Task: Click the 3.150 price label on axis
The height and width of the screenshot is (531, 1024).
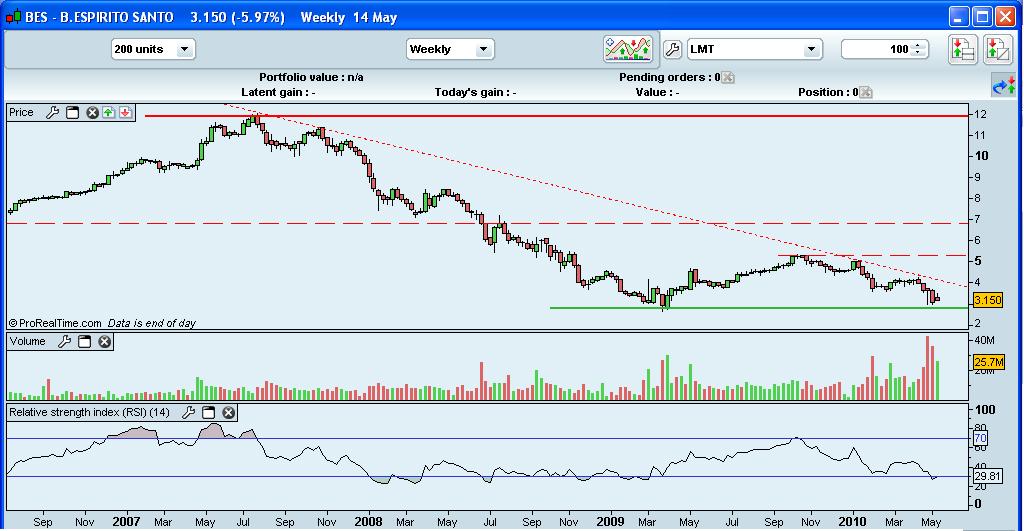Action: click(x=987, y=300)
